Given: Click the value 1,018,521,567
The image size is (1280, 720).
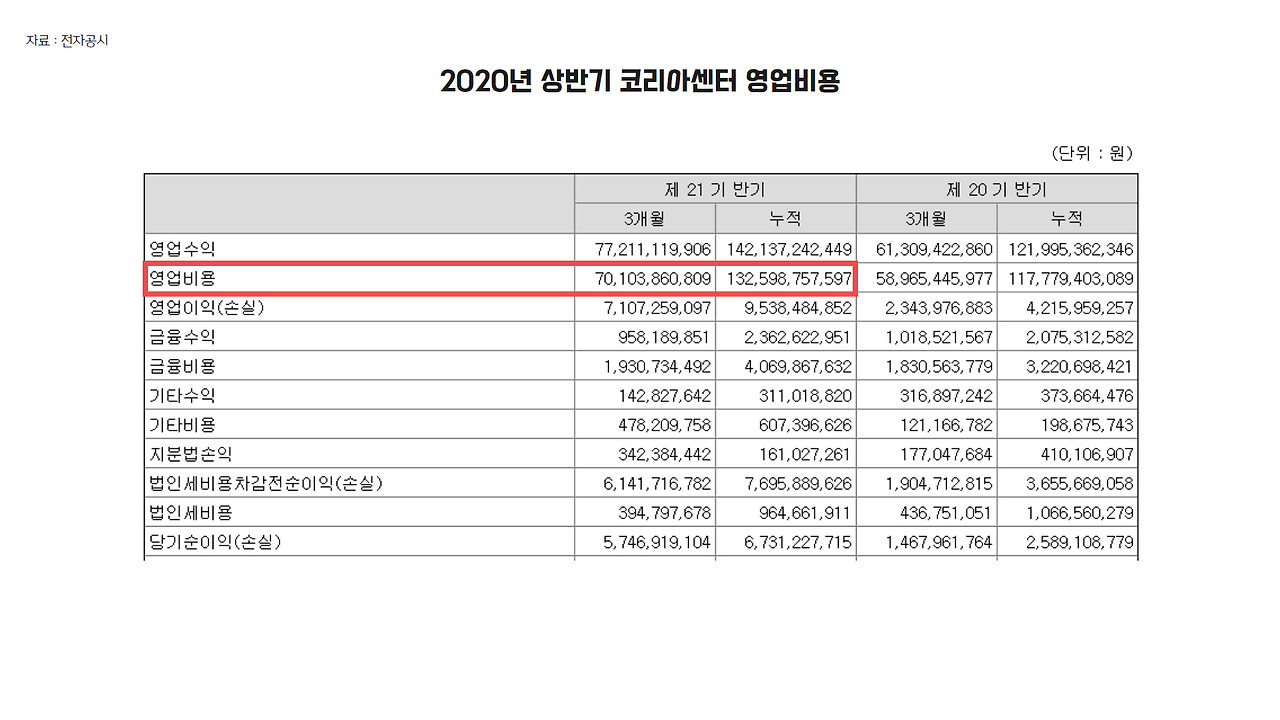Looking at the screenshot, I should pyautogui.click(x=939, y=337).
